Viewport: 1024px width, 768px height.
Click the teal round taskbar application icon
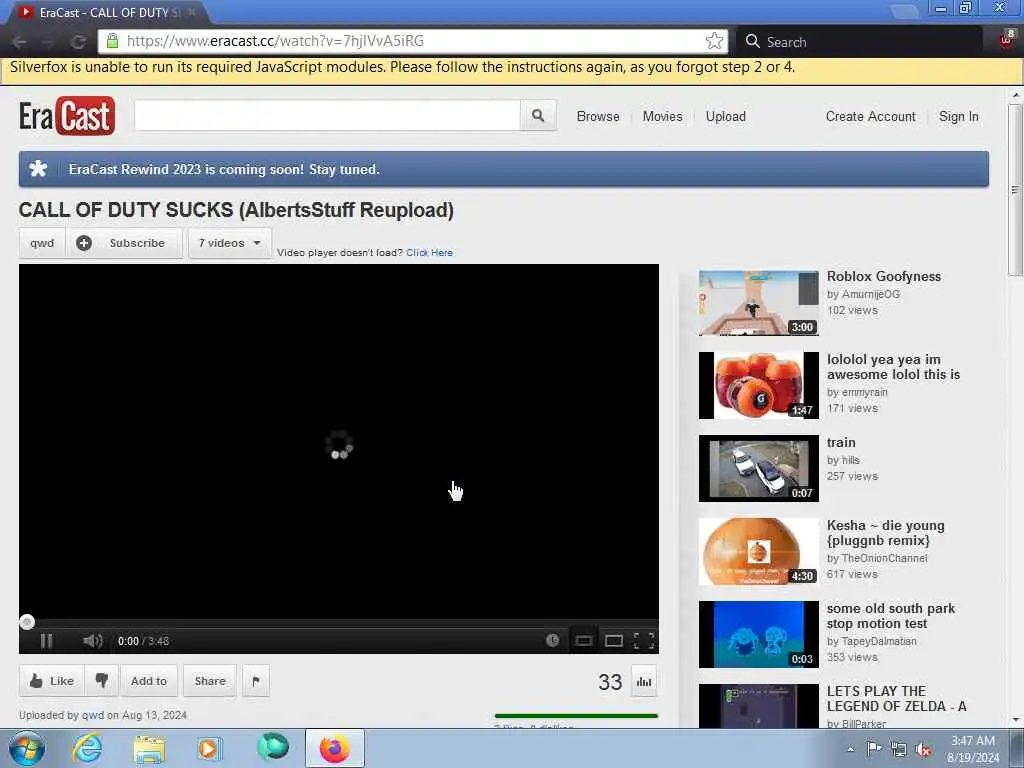tap(273, 747)
